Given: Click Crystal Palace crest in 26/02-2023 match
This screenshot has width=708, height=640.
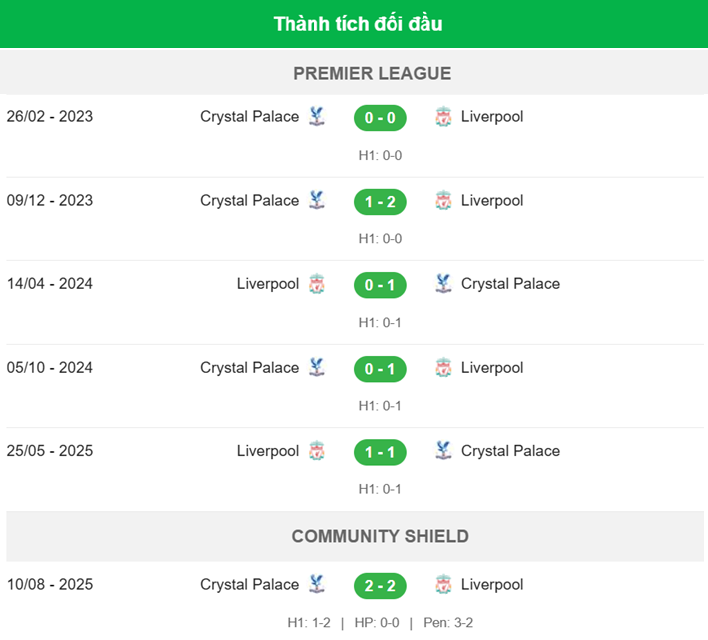Looking at the screenshot, I should pos(317,117).
